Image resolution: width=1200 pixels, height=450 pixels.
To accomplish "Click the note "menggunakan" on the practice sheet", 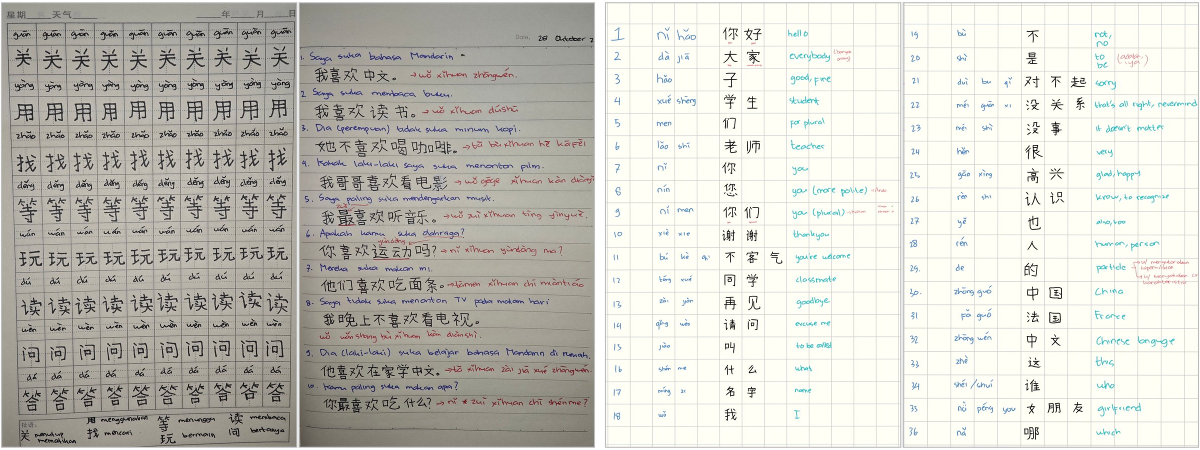I will [x=125, y=420].
